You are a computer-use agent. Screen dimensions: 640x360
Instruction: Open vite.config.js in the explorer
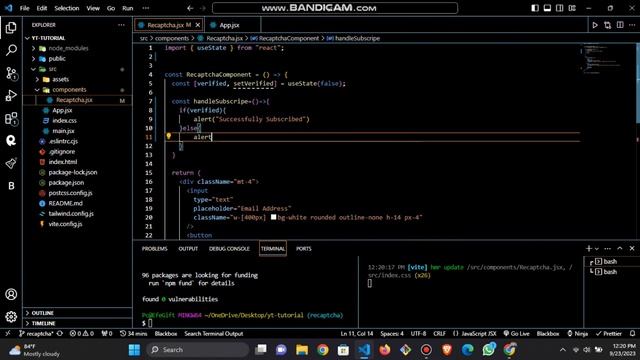tap(65, 224)
